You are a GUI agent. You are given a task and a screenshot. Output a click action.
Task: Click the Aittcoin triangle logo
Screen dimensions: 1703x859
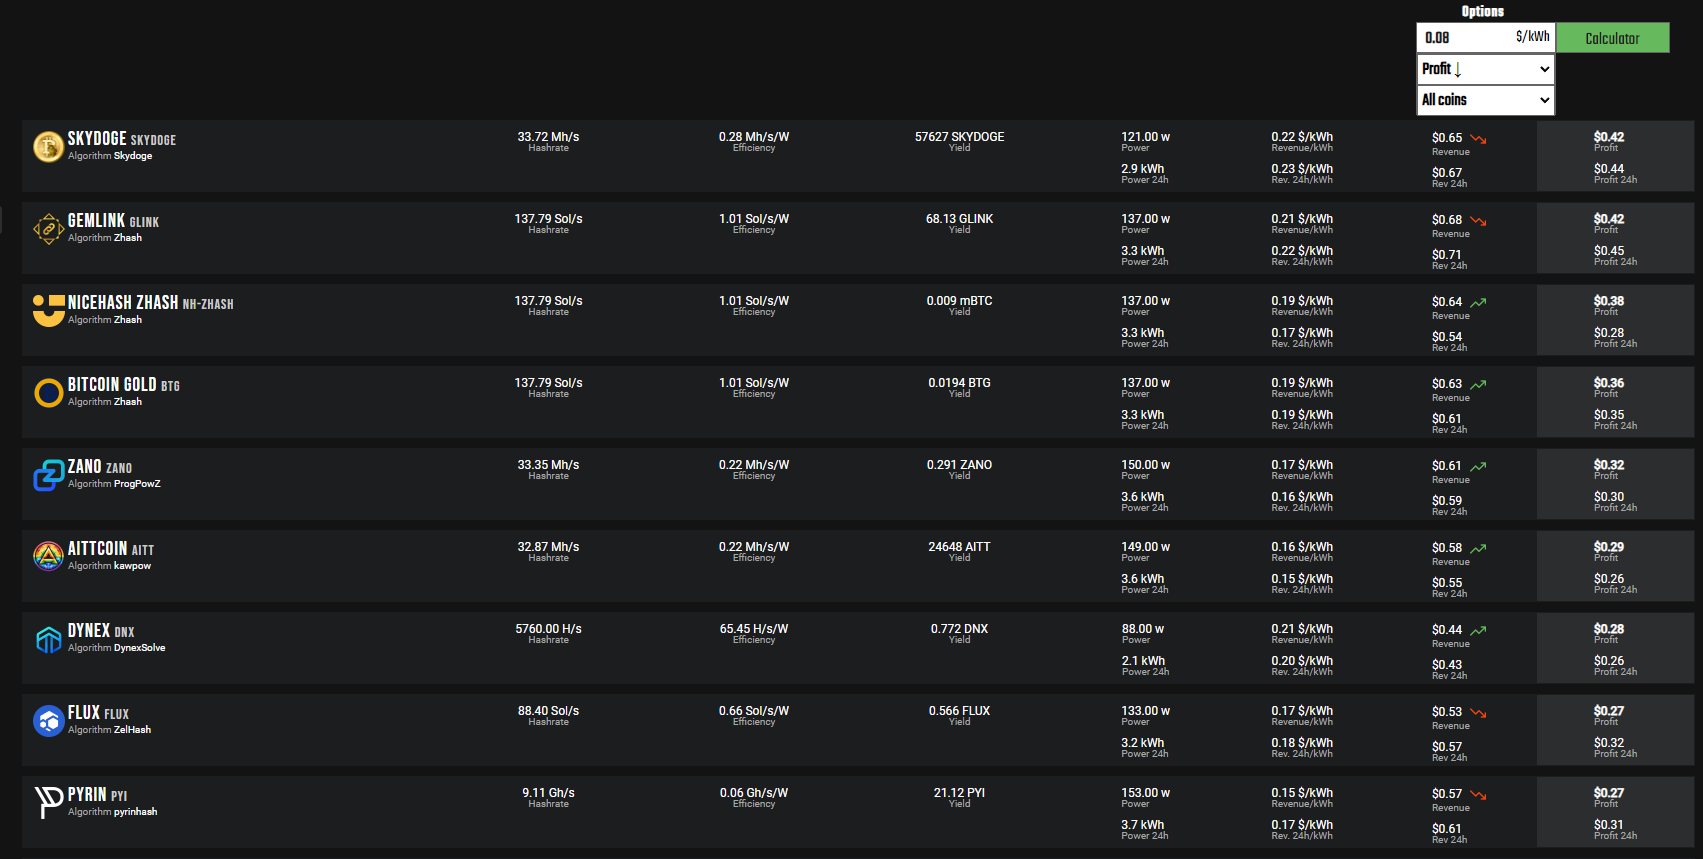(48, 557)
